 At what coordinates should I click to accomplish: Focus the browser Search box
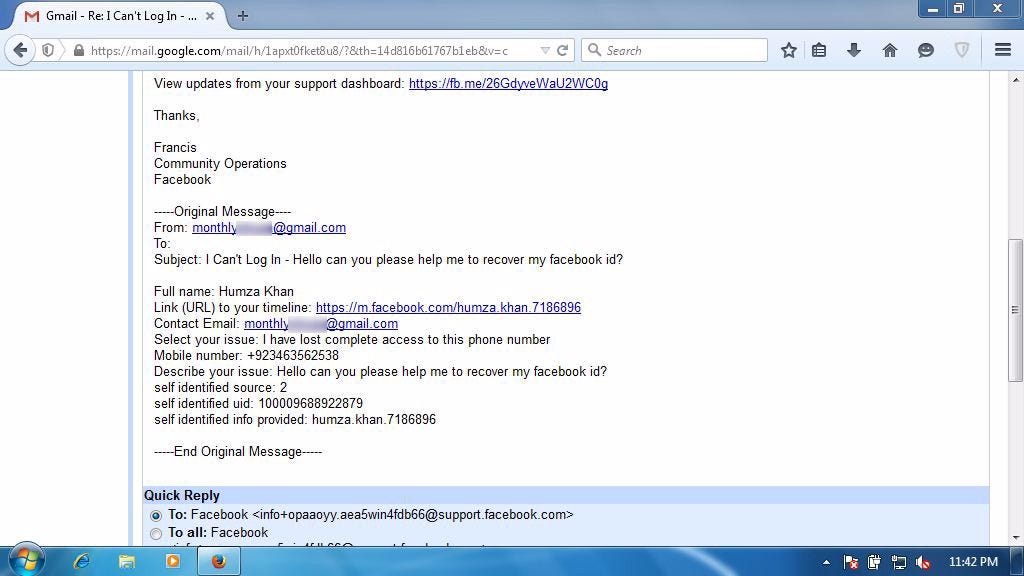pos(674,50)
